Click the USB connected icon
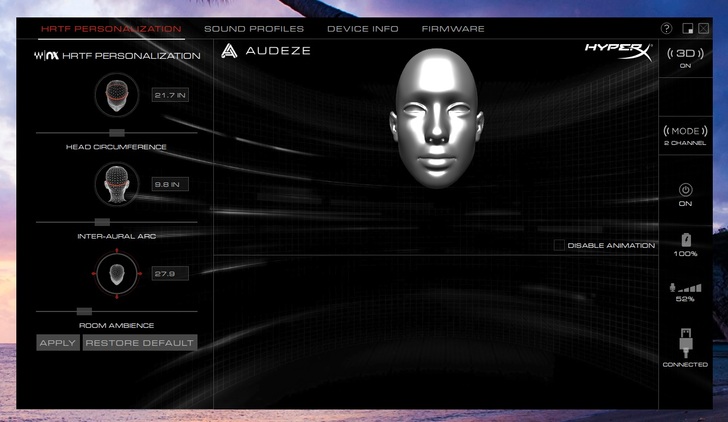The image size is (728, 422). point(685,343)
